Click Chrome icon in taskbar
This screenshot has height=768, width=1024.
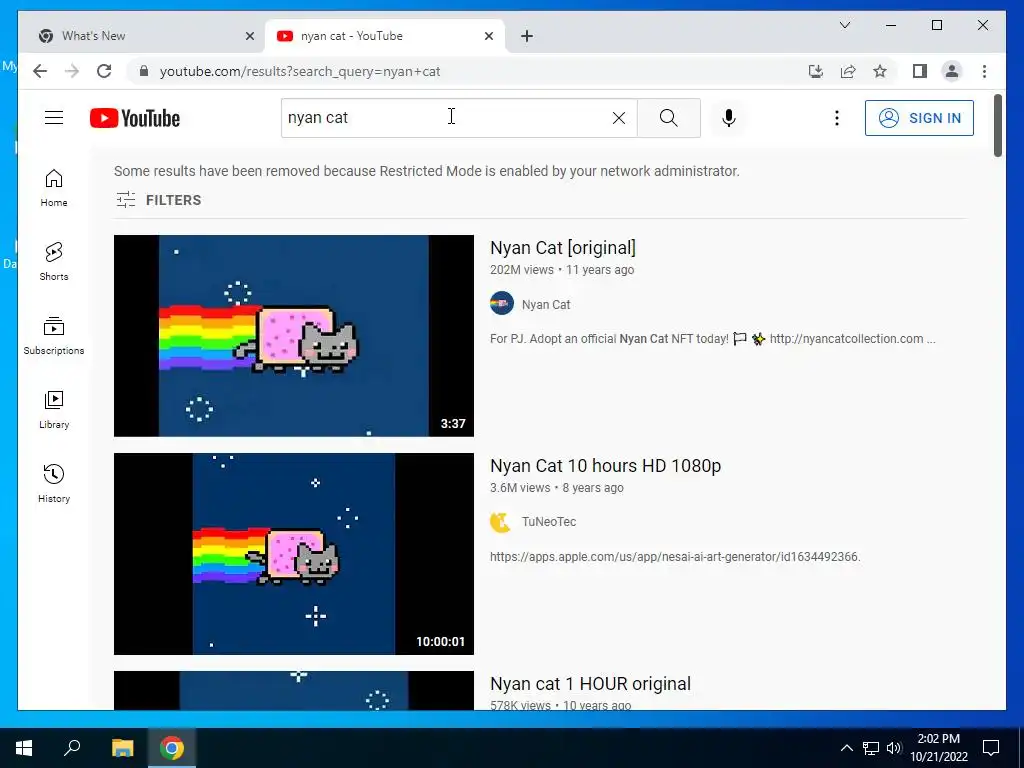coord(172,748)
